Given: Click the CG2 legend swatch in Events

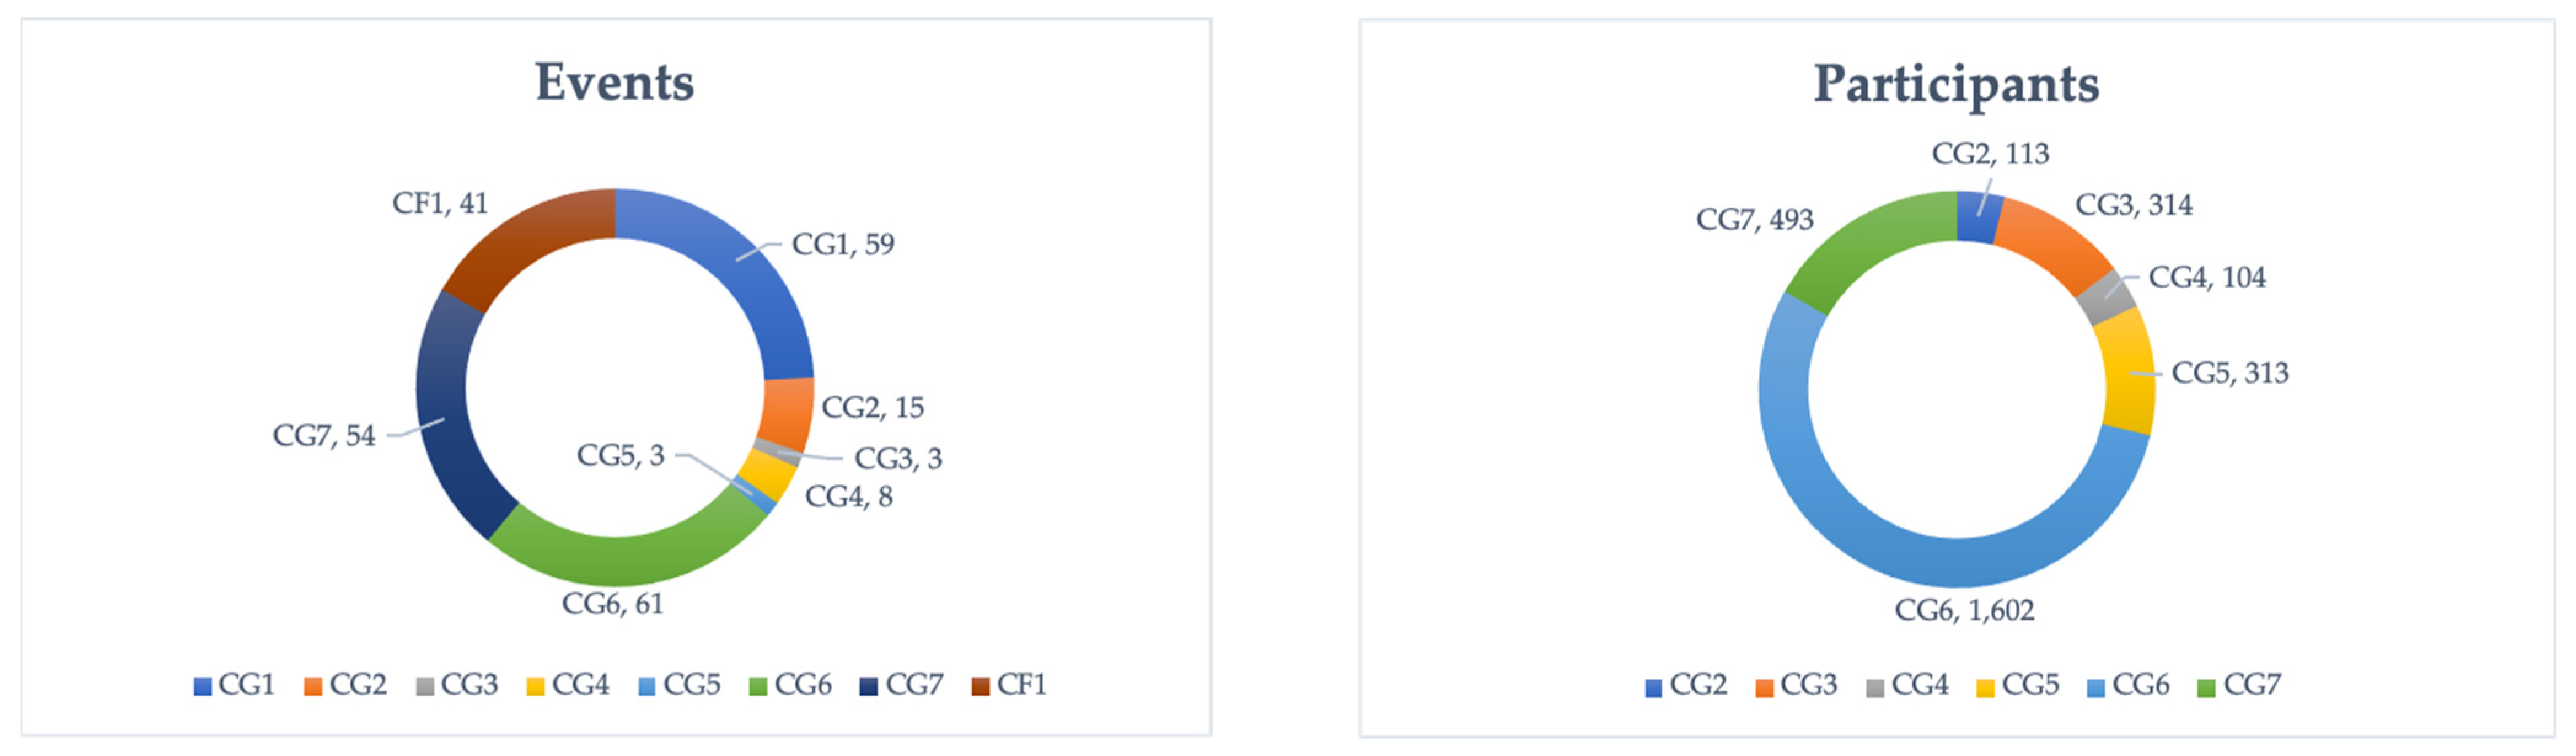Looking at the screenshot, I should [313, 686].
